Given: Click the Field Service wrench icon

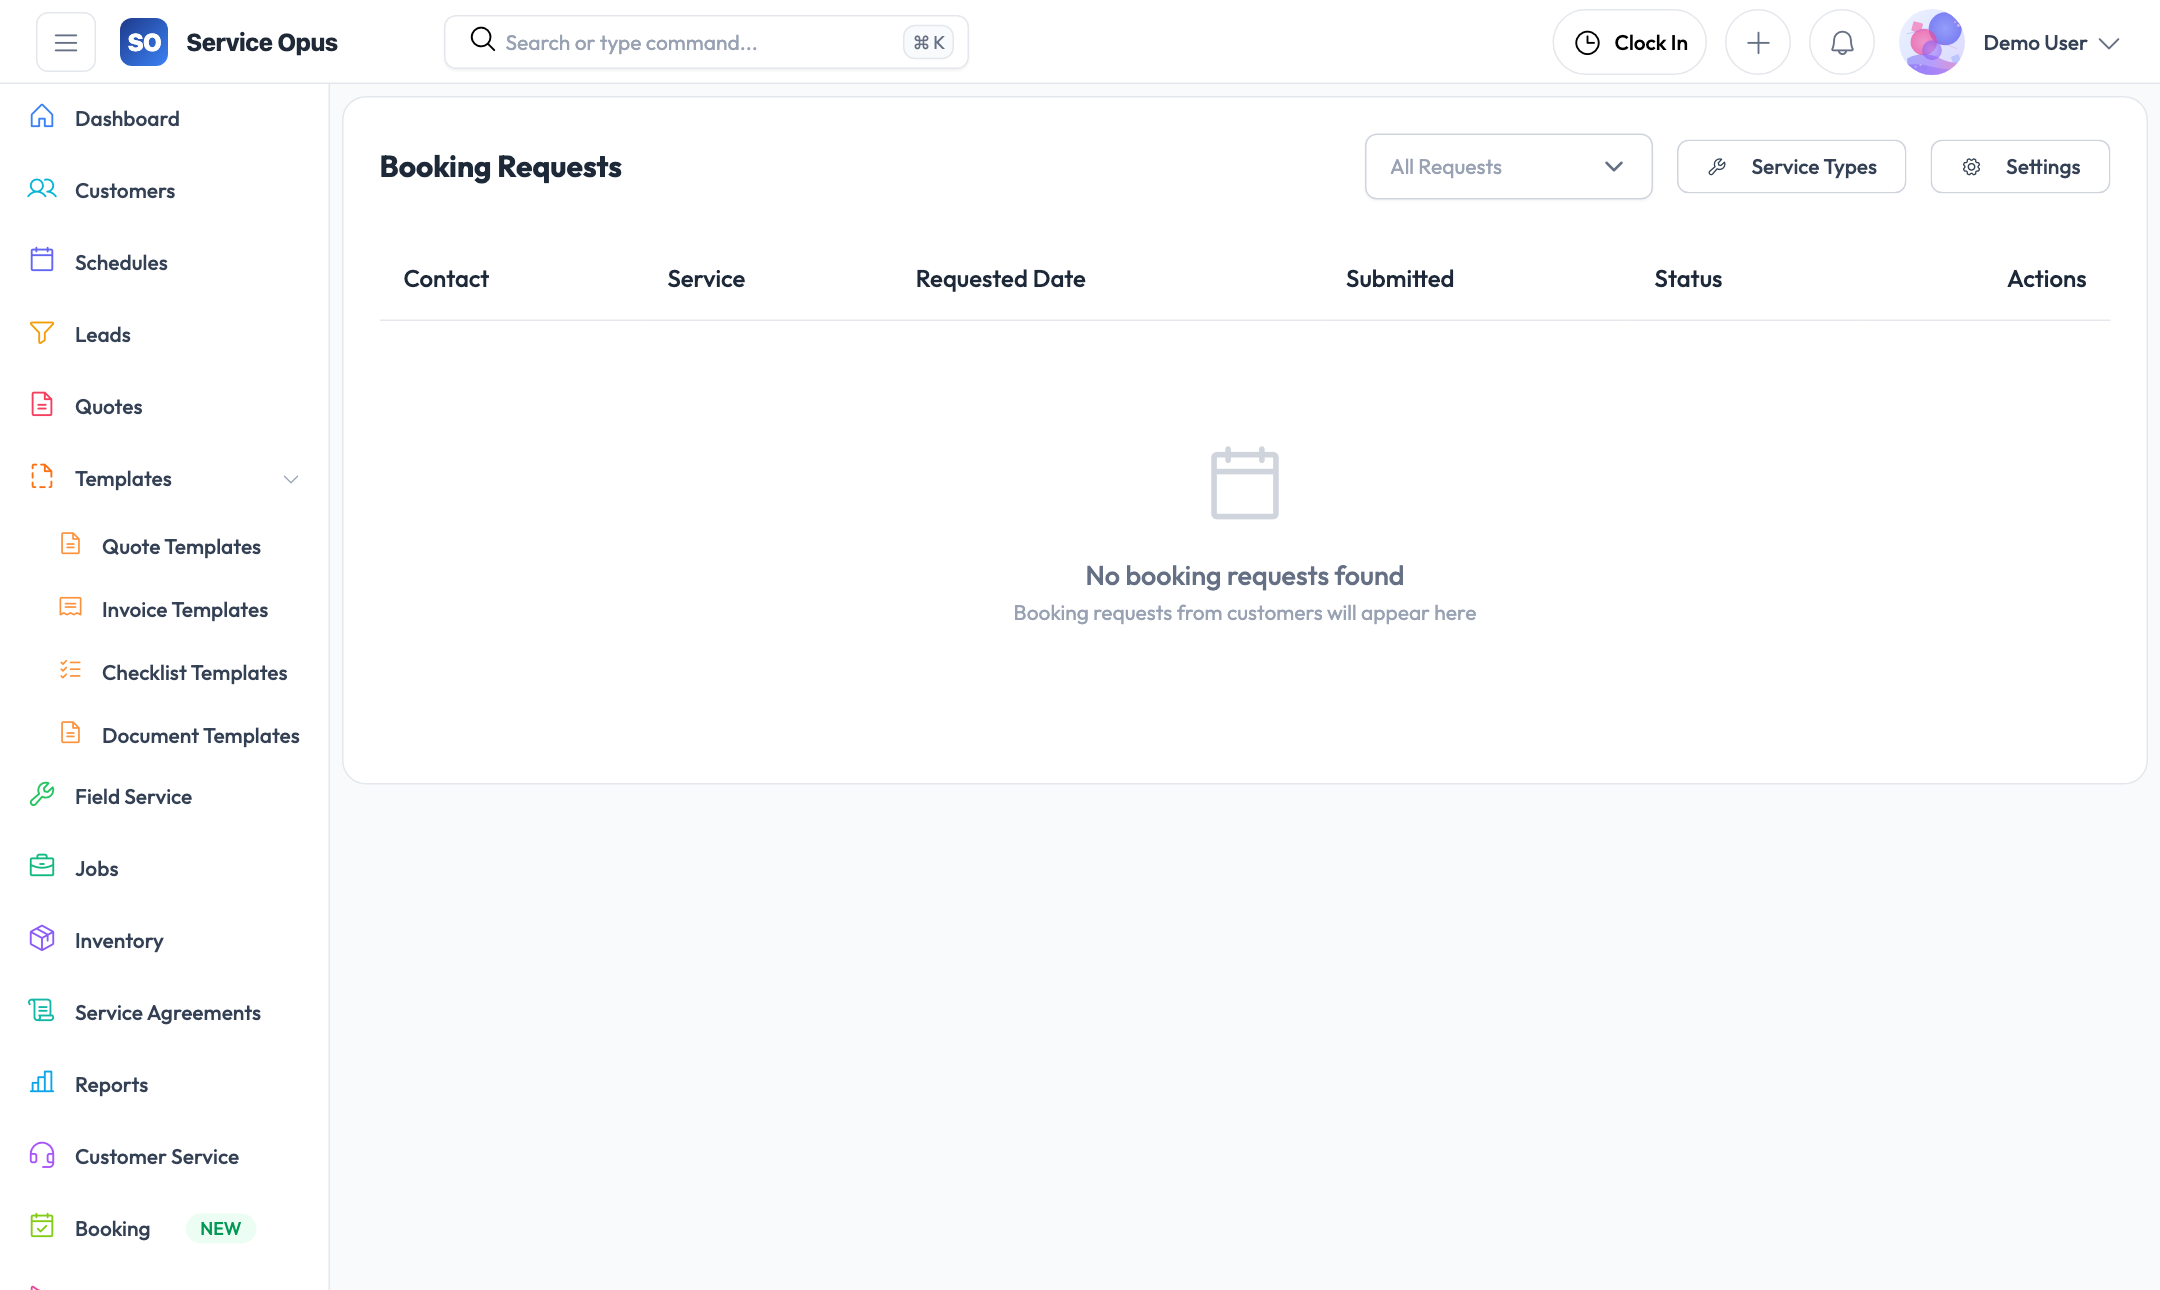Looking at the screenshot, I should coord(41,795).
